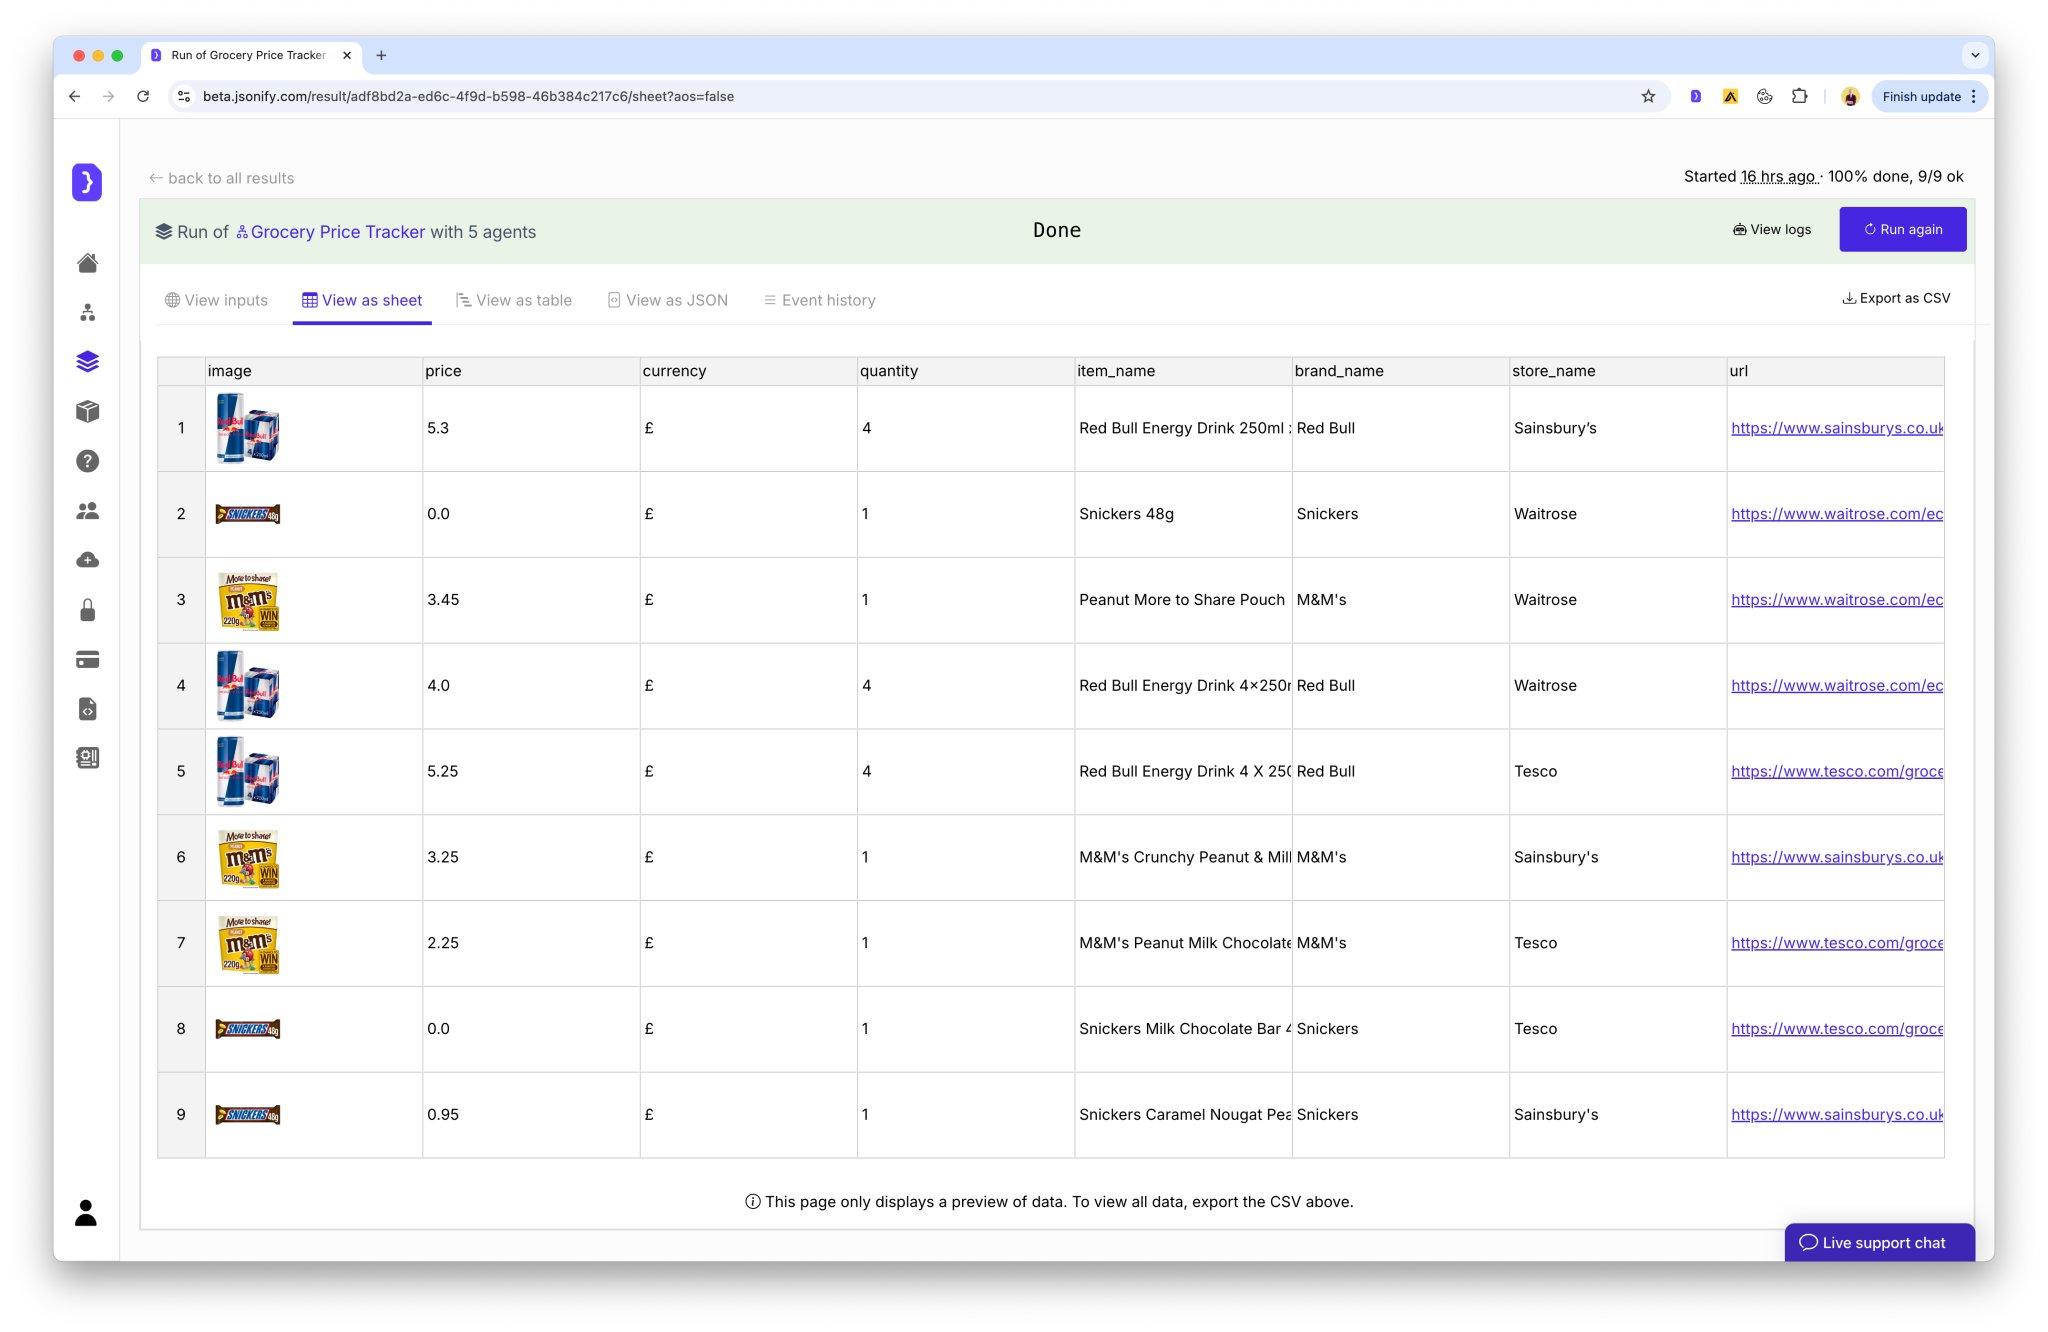Screen dimensions: 2048x1332
Task: Open the stacked layers results icon
Action: click(x=87, y=361)
